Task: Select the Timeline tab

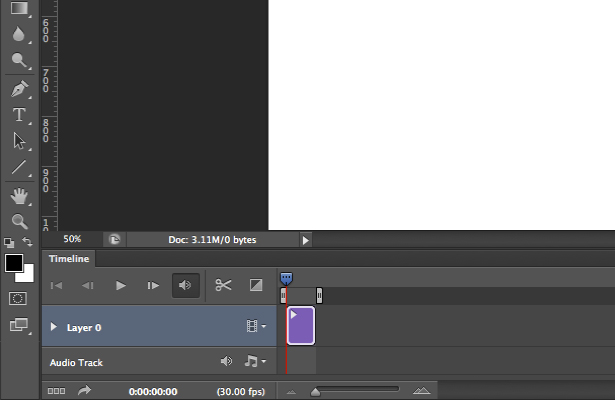Action: pyautogui.click(x=69, y=259)
